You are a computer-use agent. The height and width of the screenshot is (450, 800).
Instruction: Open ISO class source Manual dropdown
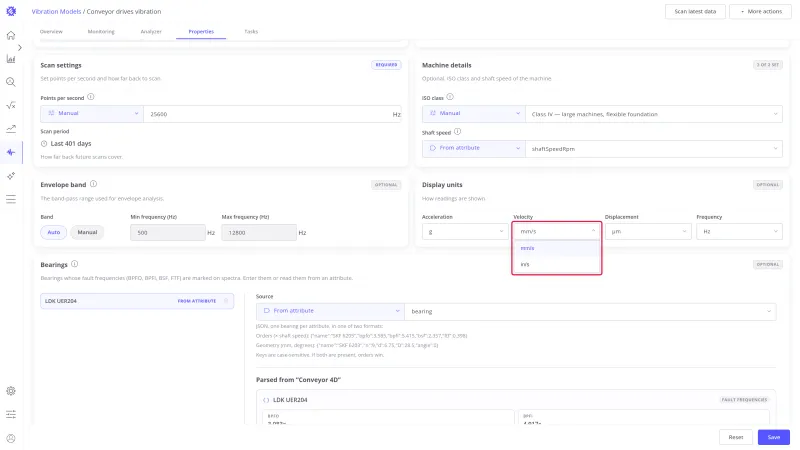(x=473, y=114)
